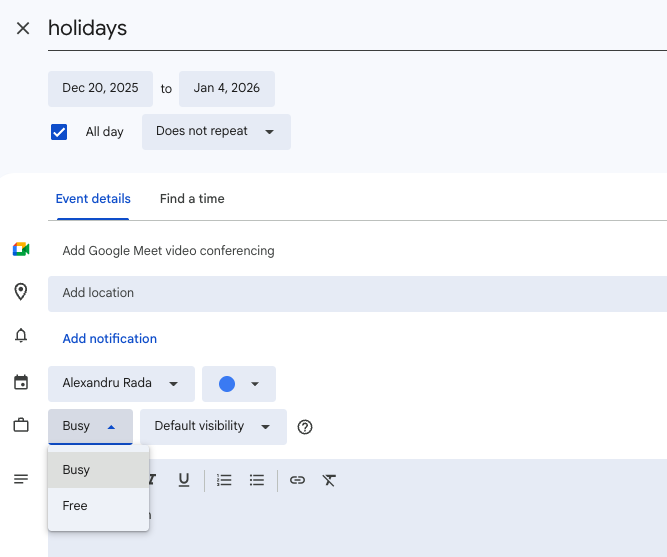Click the remove formatting icon

click(329, 480)
